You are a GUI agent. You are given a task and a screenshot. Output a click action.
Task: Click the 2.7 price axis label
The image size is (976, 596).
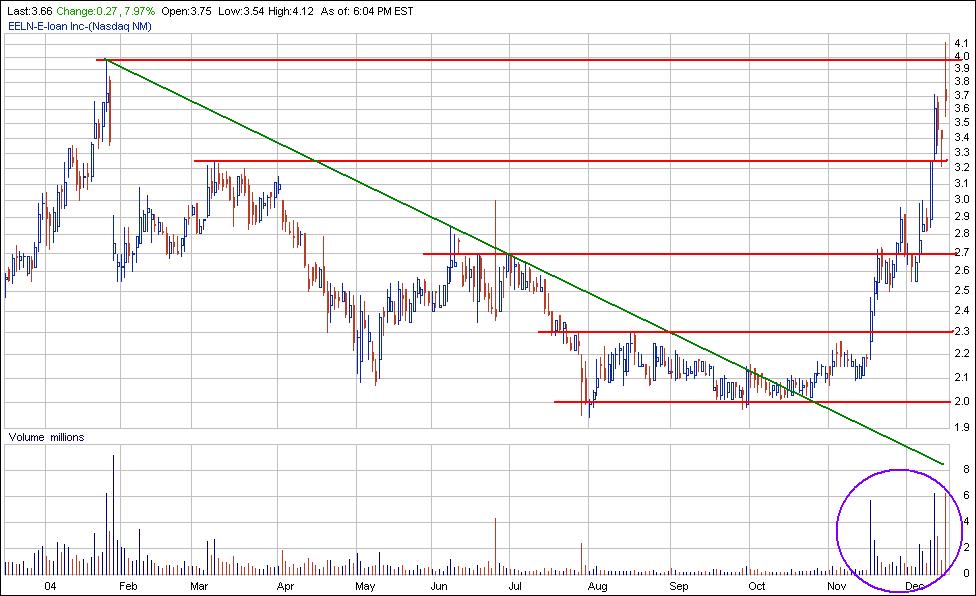click(961, 252)
